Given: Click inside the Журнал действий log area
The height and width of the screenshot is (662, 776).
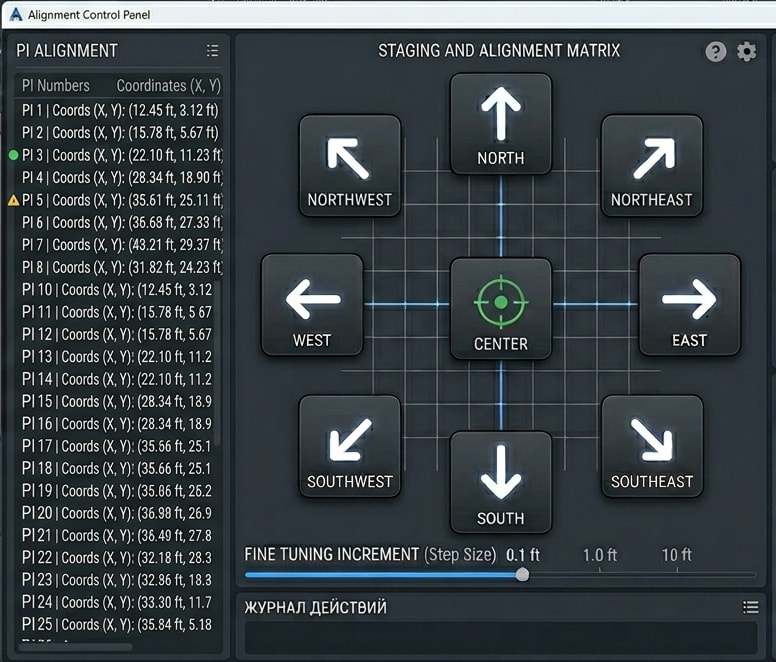Looking at the screenshot, I should coord(501,637).
